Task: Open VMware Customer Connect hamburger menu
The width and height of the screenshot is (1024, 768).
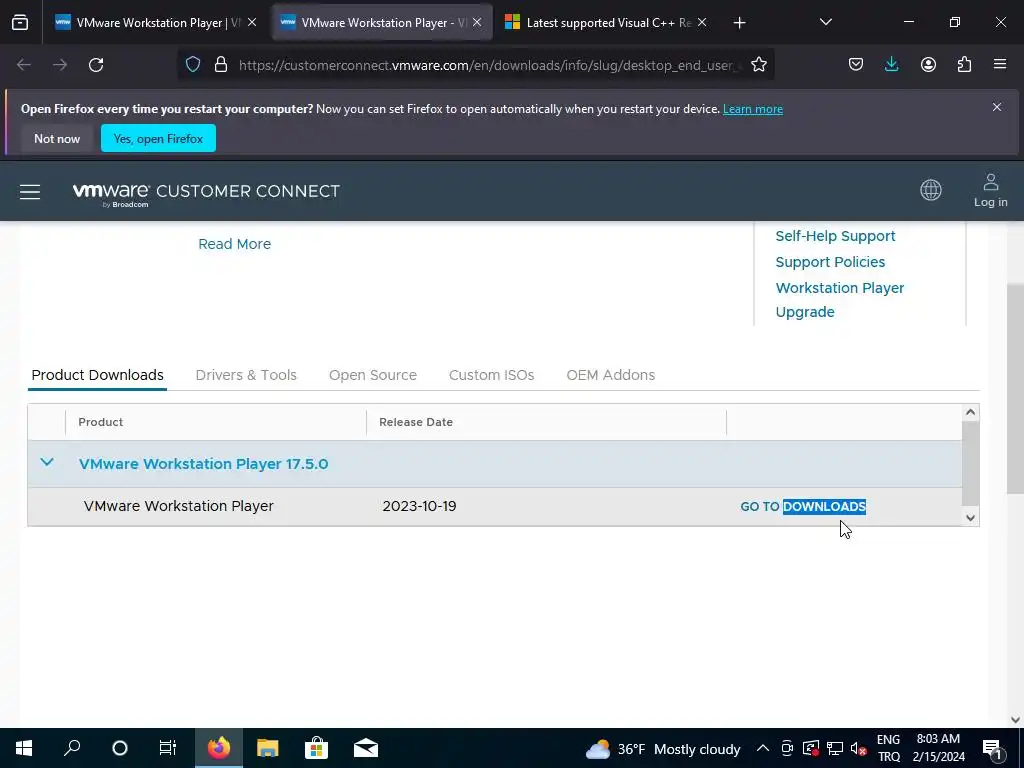Action: point(30,191)
